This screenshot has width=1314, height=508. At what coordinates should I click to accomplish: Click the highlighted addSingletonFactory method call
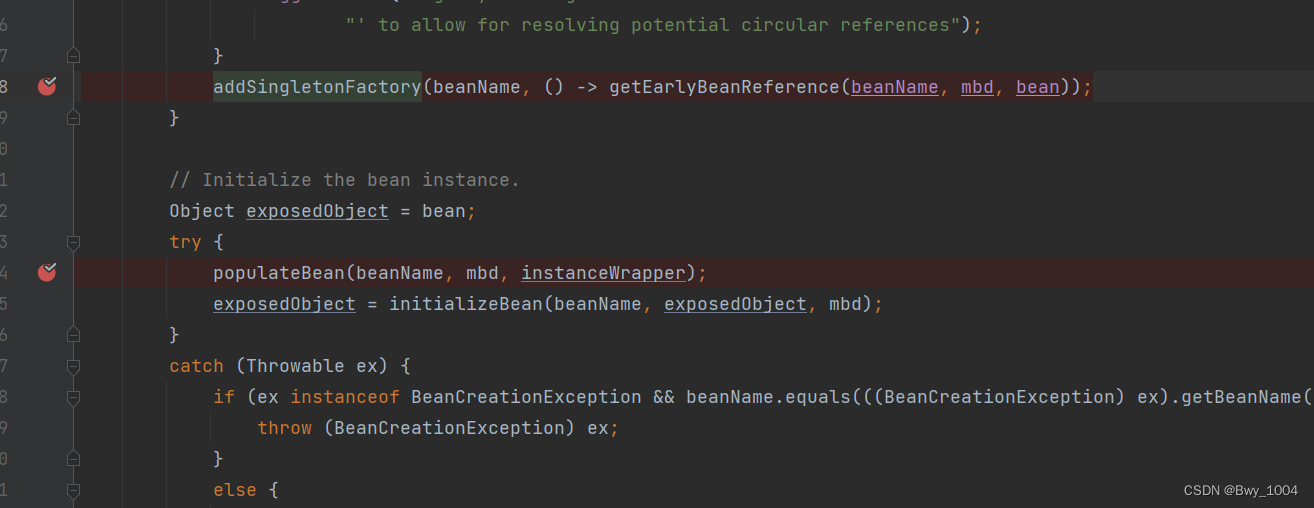[317, 87]
